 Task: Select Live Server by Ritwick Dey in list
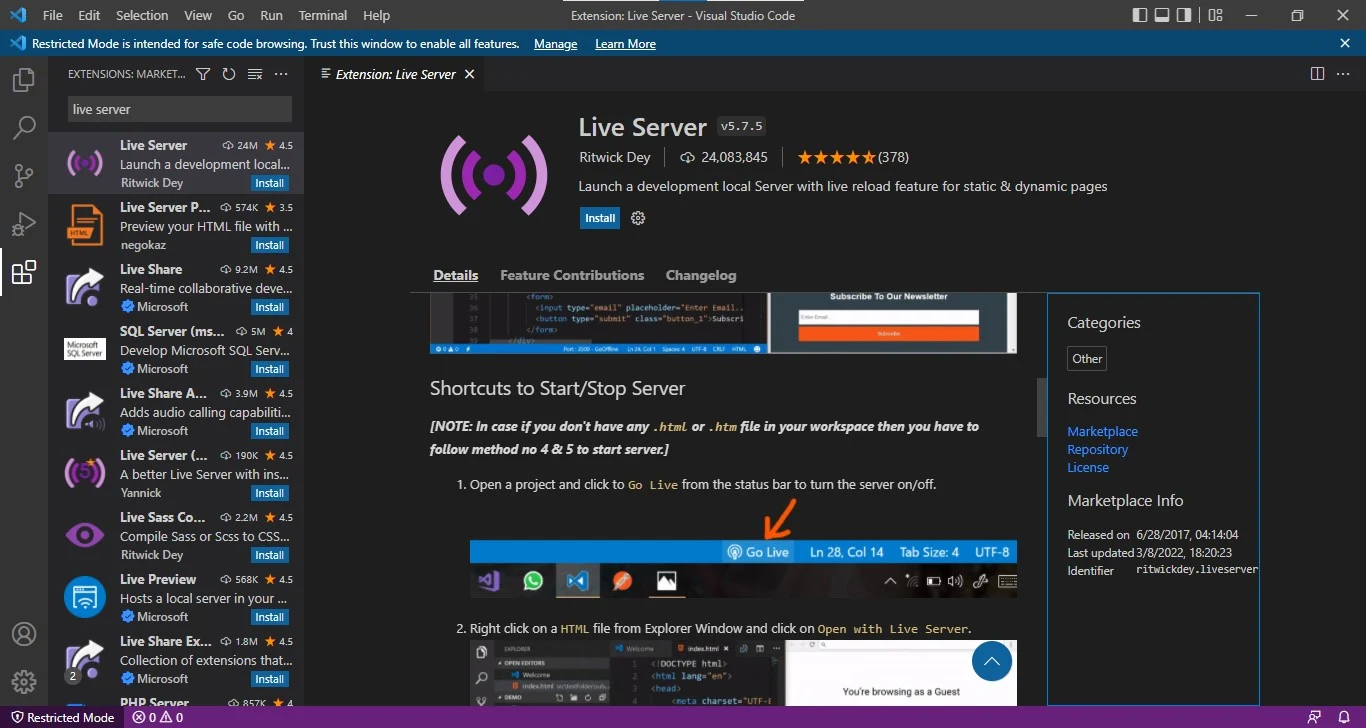pos(176,163)
